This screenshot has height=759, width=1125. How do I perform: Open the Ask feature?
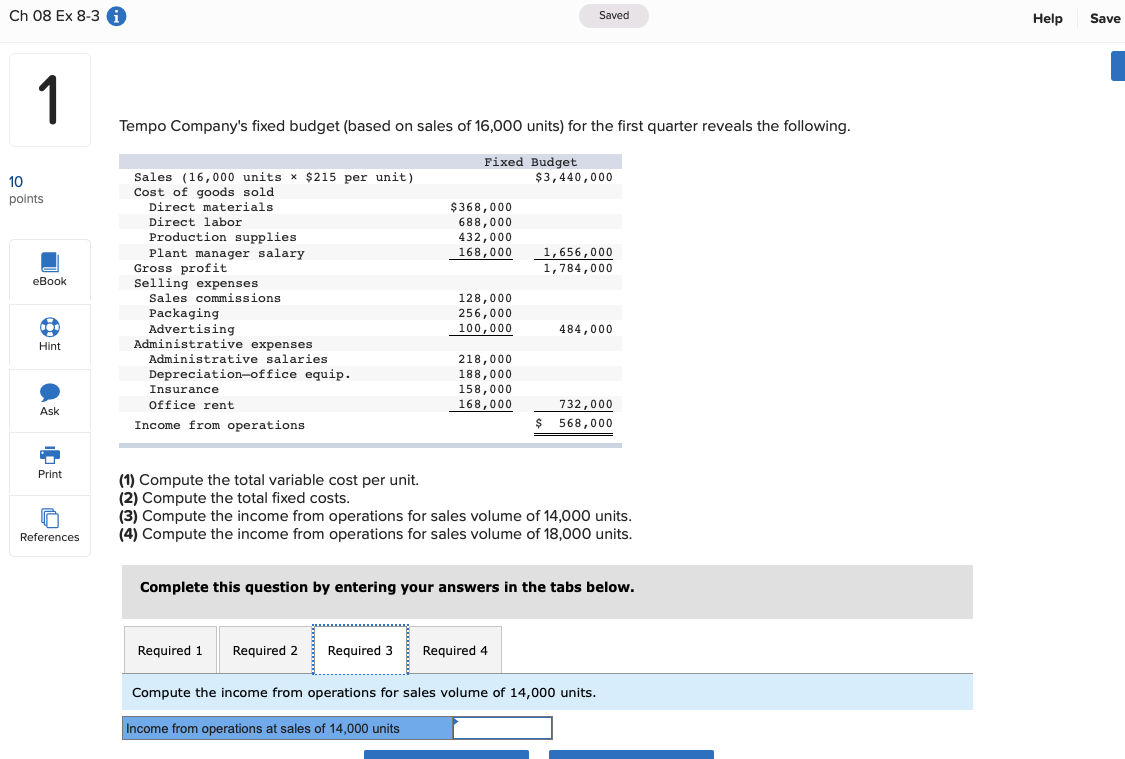coord(49,400)
